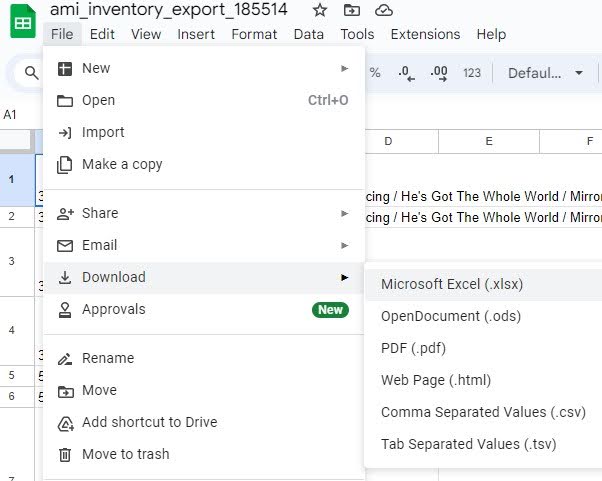Select Move to trash
Screen dimensions: 602x481
[203, 454]
